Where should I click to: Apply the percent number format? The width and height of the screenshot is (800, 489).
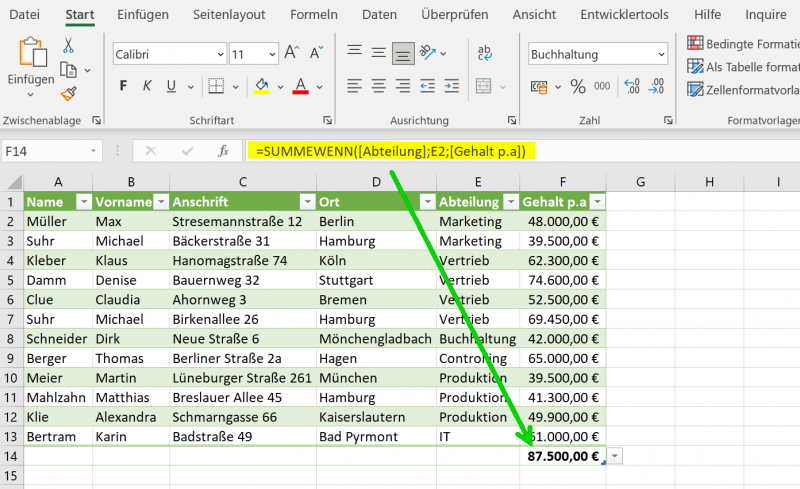click(x=578, y=86)
